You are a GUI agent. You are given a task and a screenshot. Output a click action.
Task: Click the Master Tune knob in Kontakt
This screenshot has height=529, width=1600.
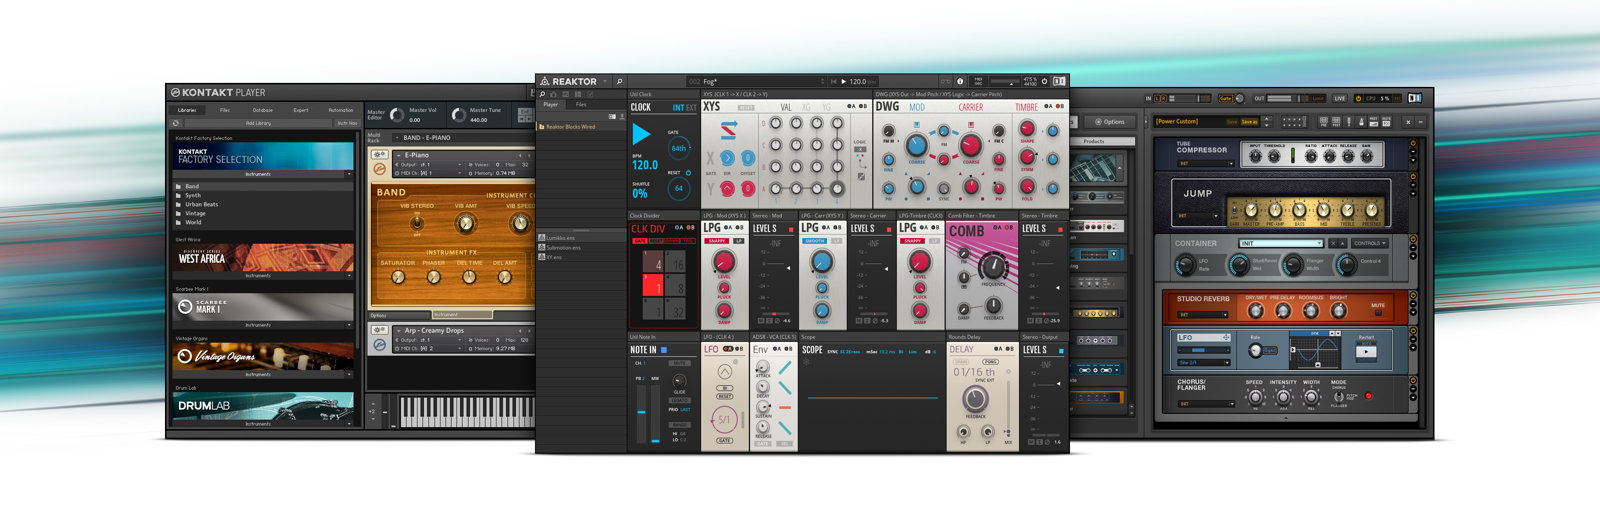click(458, 115)
